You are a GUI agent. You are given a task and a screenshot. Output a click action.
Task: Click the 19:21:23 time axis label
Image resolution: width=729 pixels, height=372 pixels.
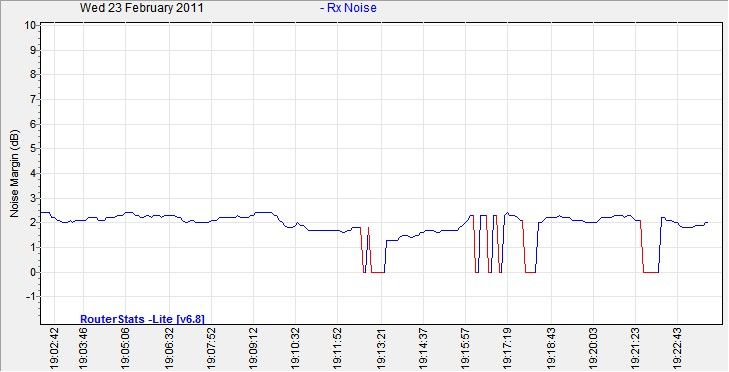(636, 350)
